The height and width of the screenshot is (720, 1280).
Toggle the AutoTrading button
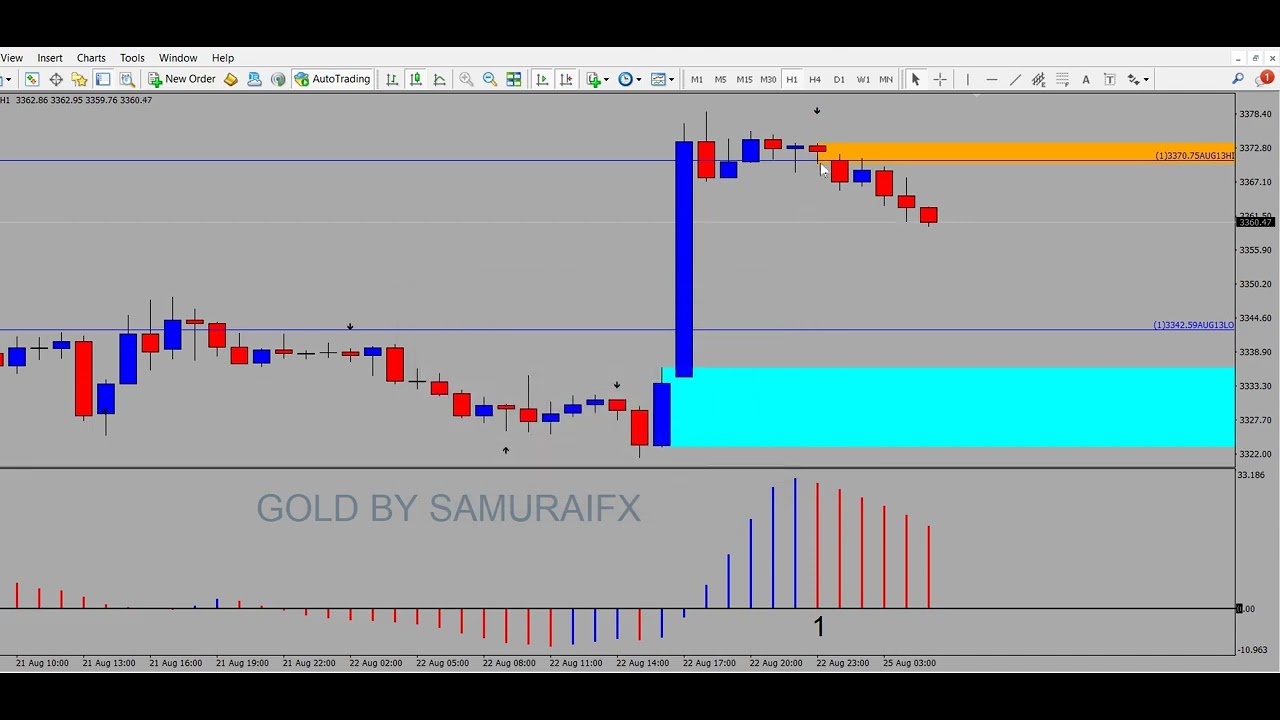click(x=333, y=79)
